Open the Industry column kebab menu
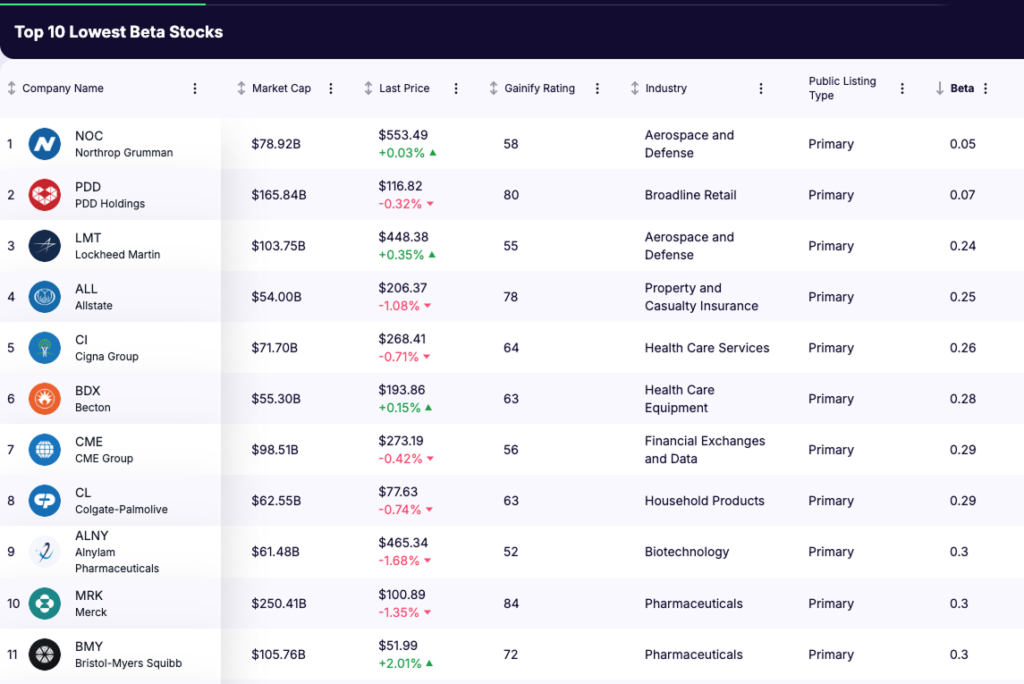Screen dimensions: 1024x684 [761, 88]
